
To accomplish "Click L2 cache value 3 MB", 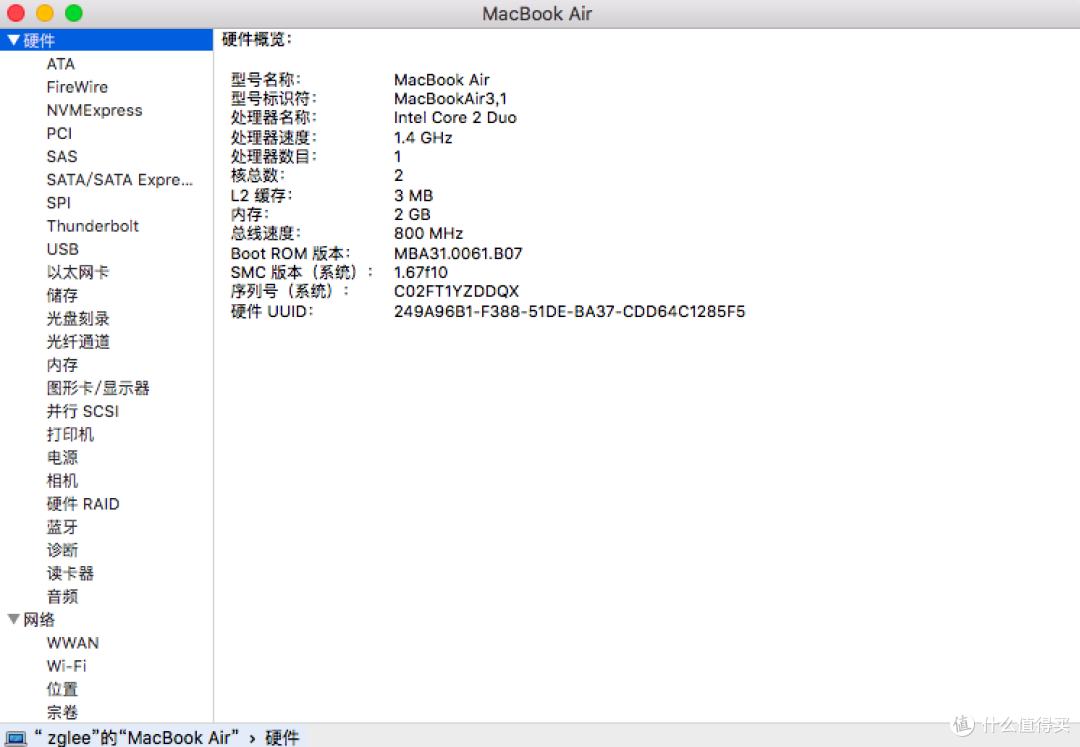I will [413, 196].
